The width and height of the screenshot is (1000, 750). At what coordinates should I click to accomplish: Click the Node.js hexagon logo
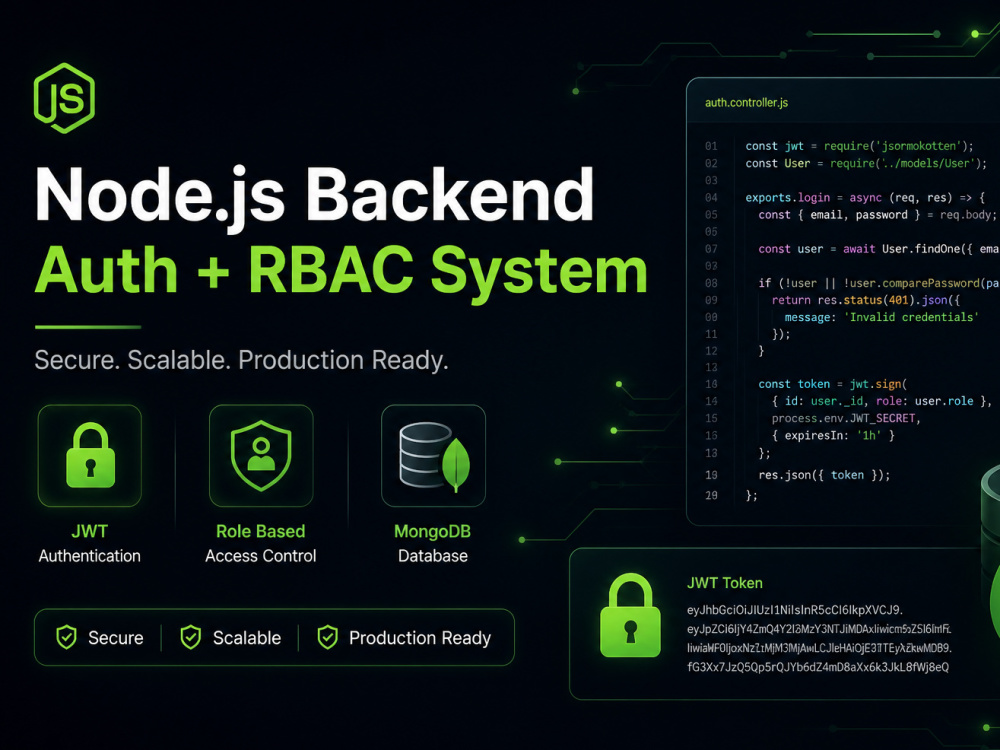pos(64,98)
